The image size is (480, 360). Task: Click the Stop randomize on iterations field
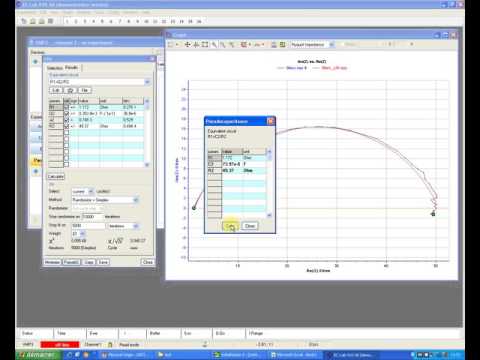pos(92,217)
